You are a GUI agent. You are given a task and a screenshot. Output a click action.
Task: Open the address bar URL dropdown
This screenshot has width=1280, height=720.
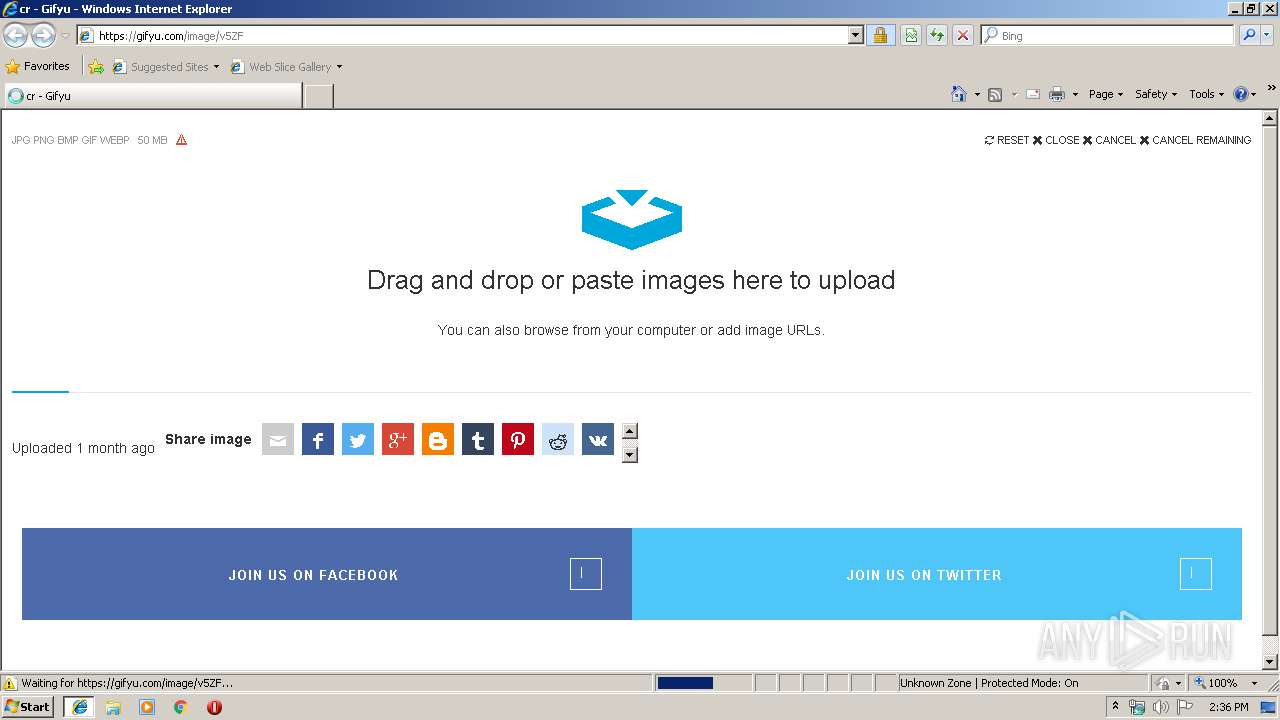click(x=855, y=35)
